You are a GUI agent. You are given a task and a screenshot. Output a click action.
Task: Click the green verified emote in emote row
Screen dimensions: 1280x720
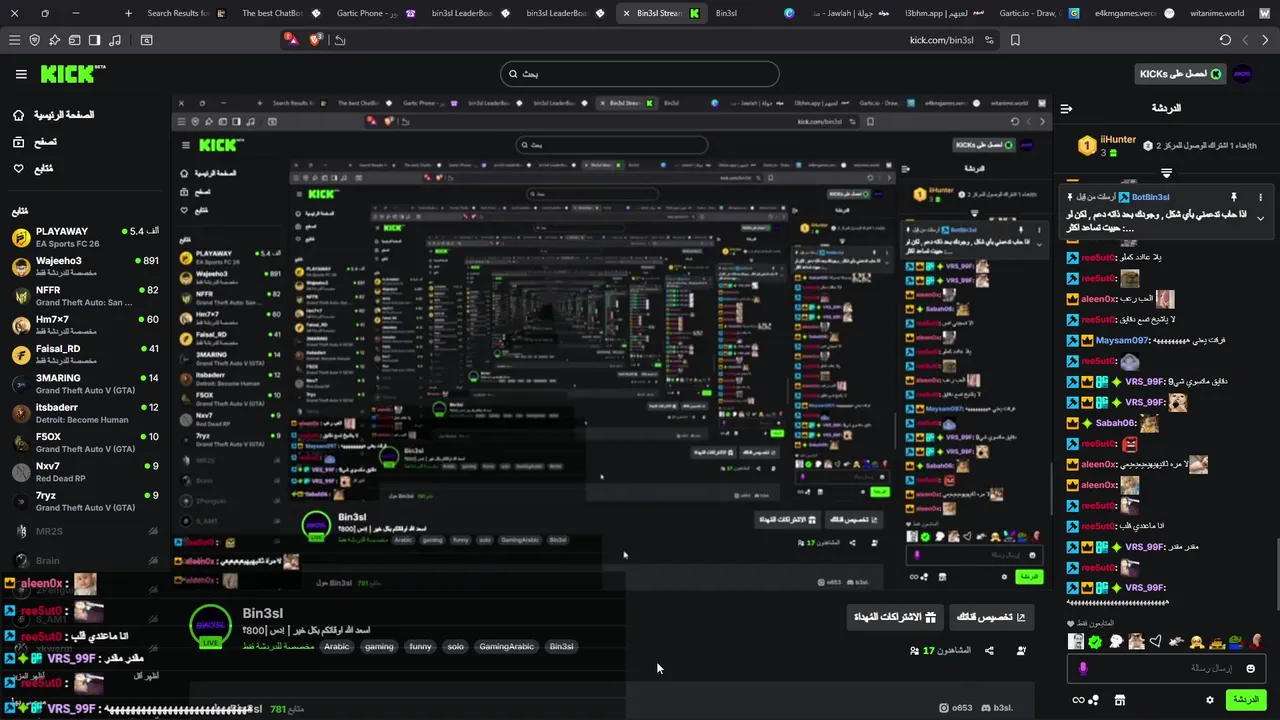click(1095, 641)
